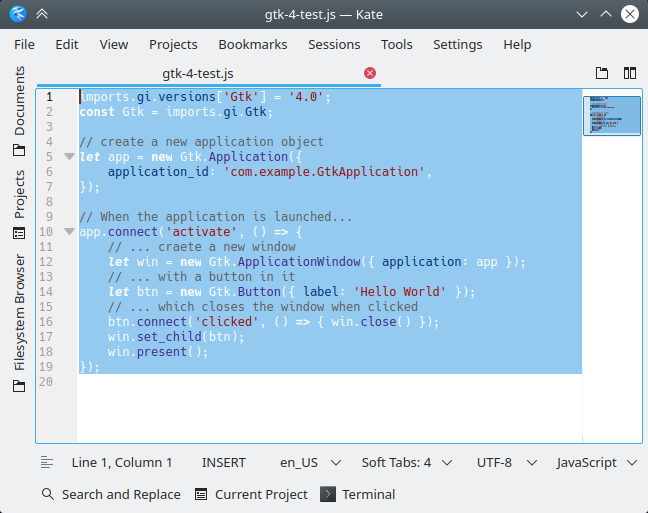Viewport: 648px width, 513px height.
Task: Minimize the Kate window
Action: pos(581,14)
